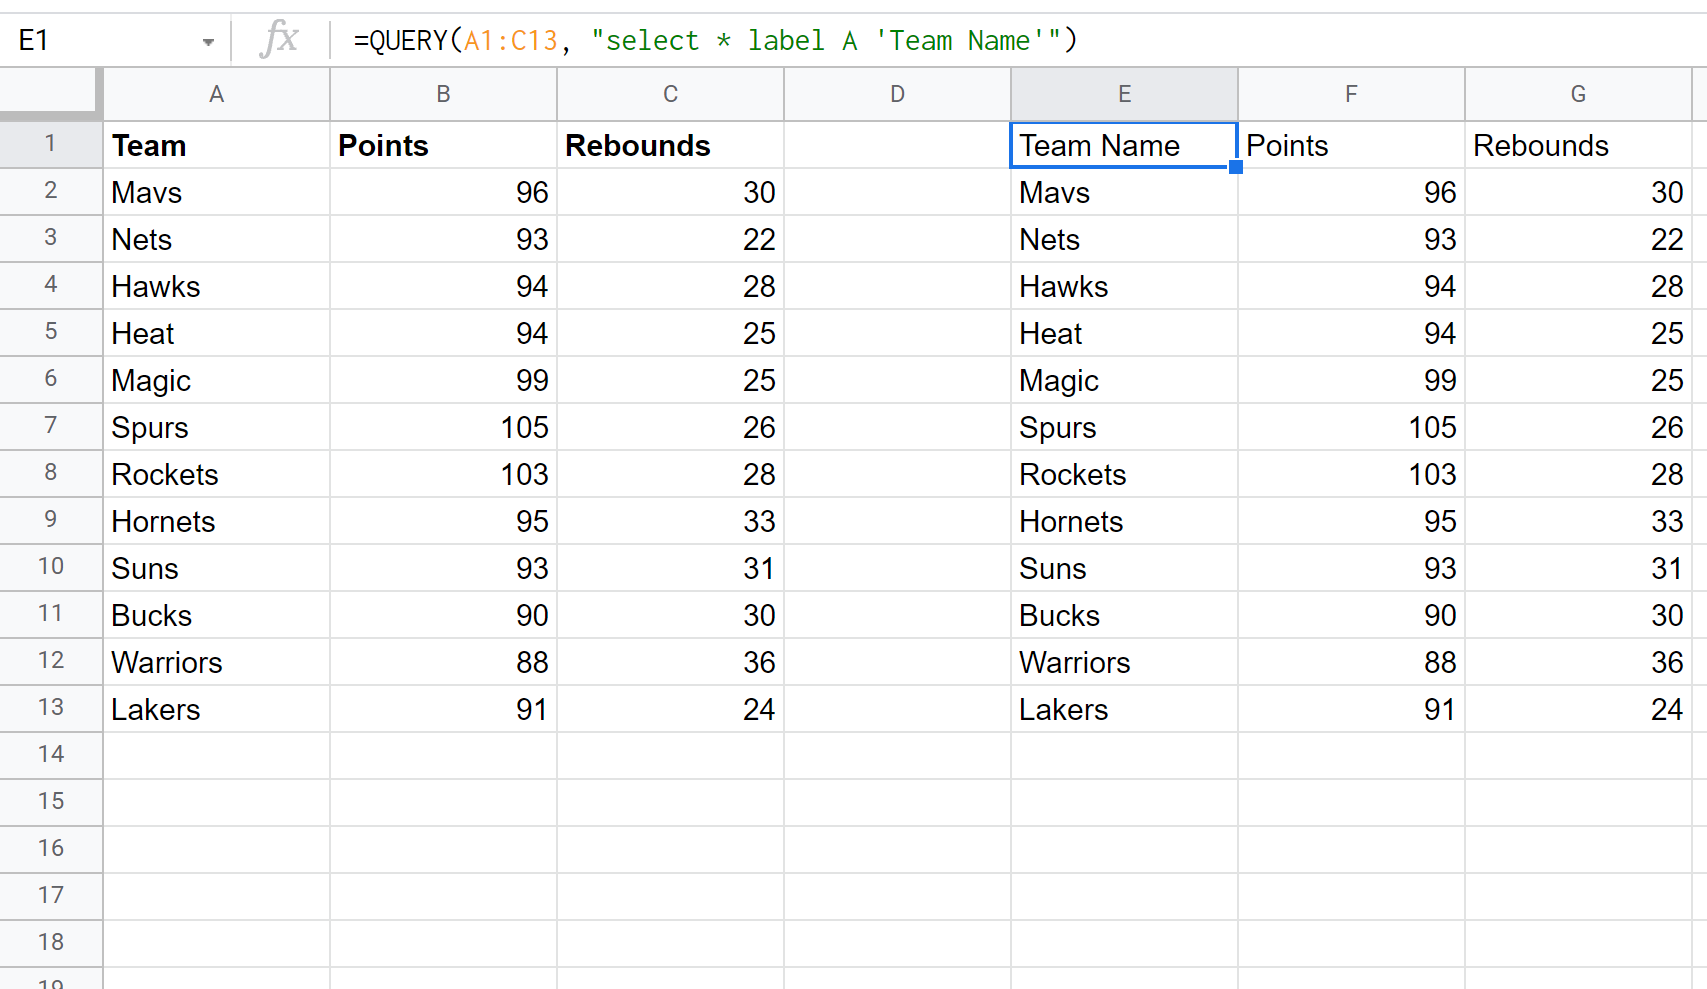
Task: Open the Name Box dropdown arrow
Action: coord(209,40)
